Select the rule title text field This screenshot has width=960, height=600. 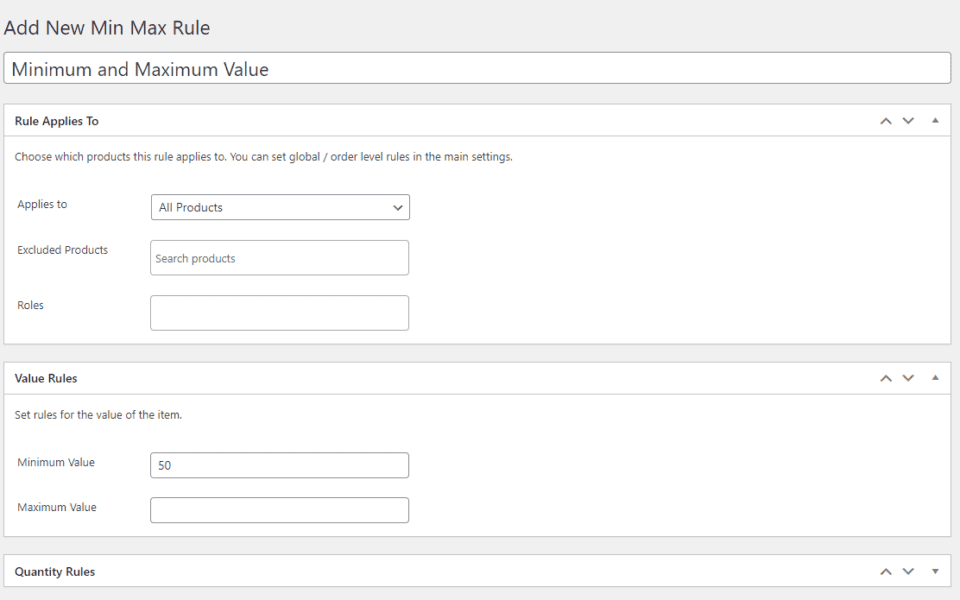tap(480, 68)
